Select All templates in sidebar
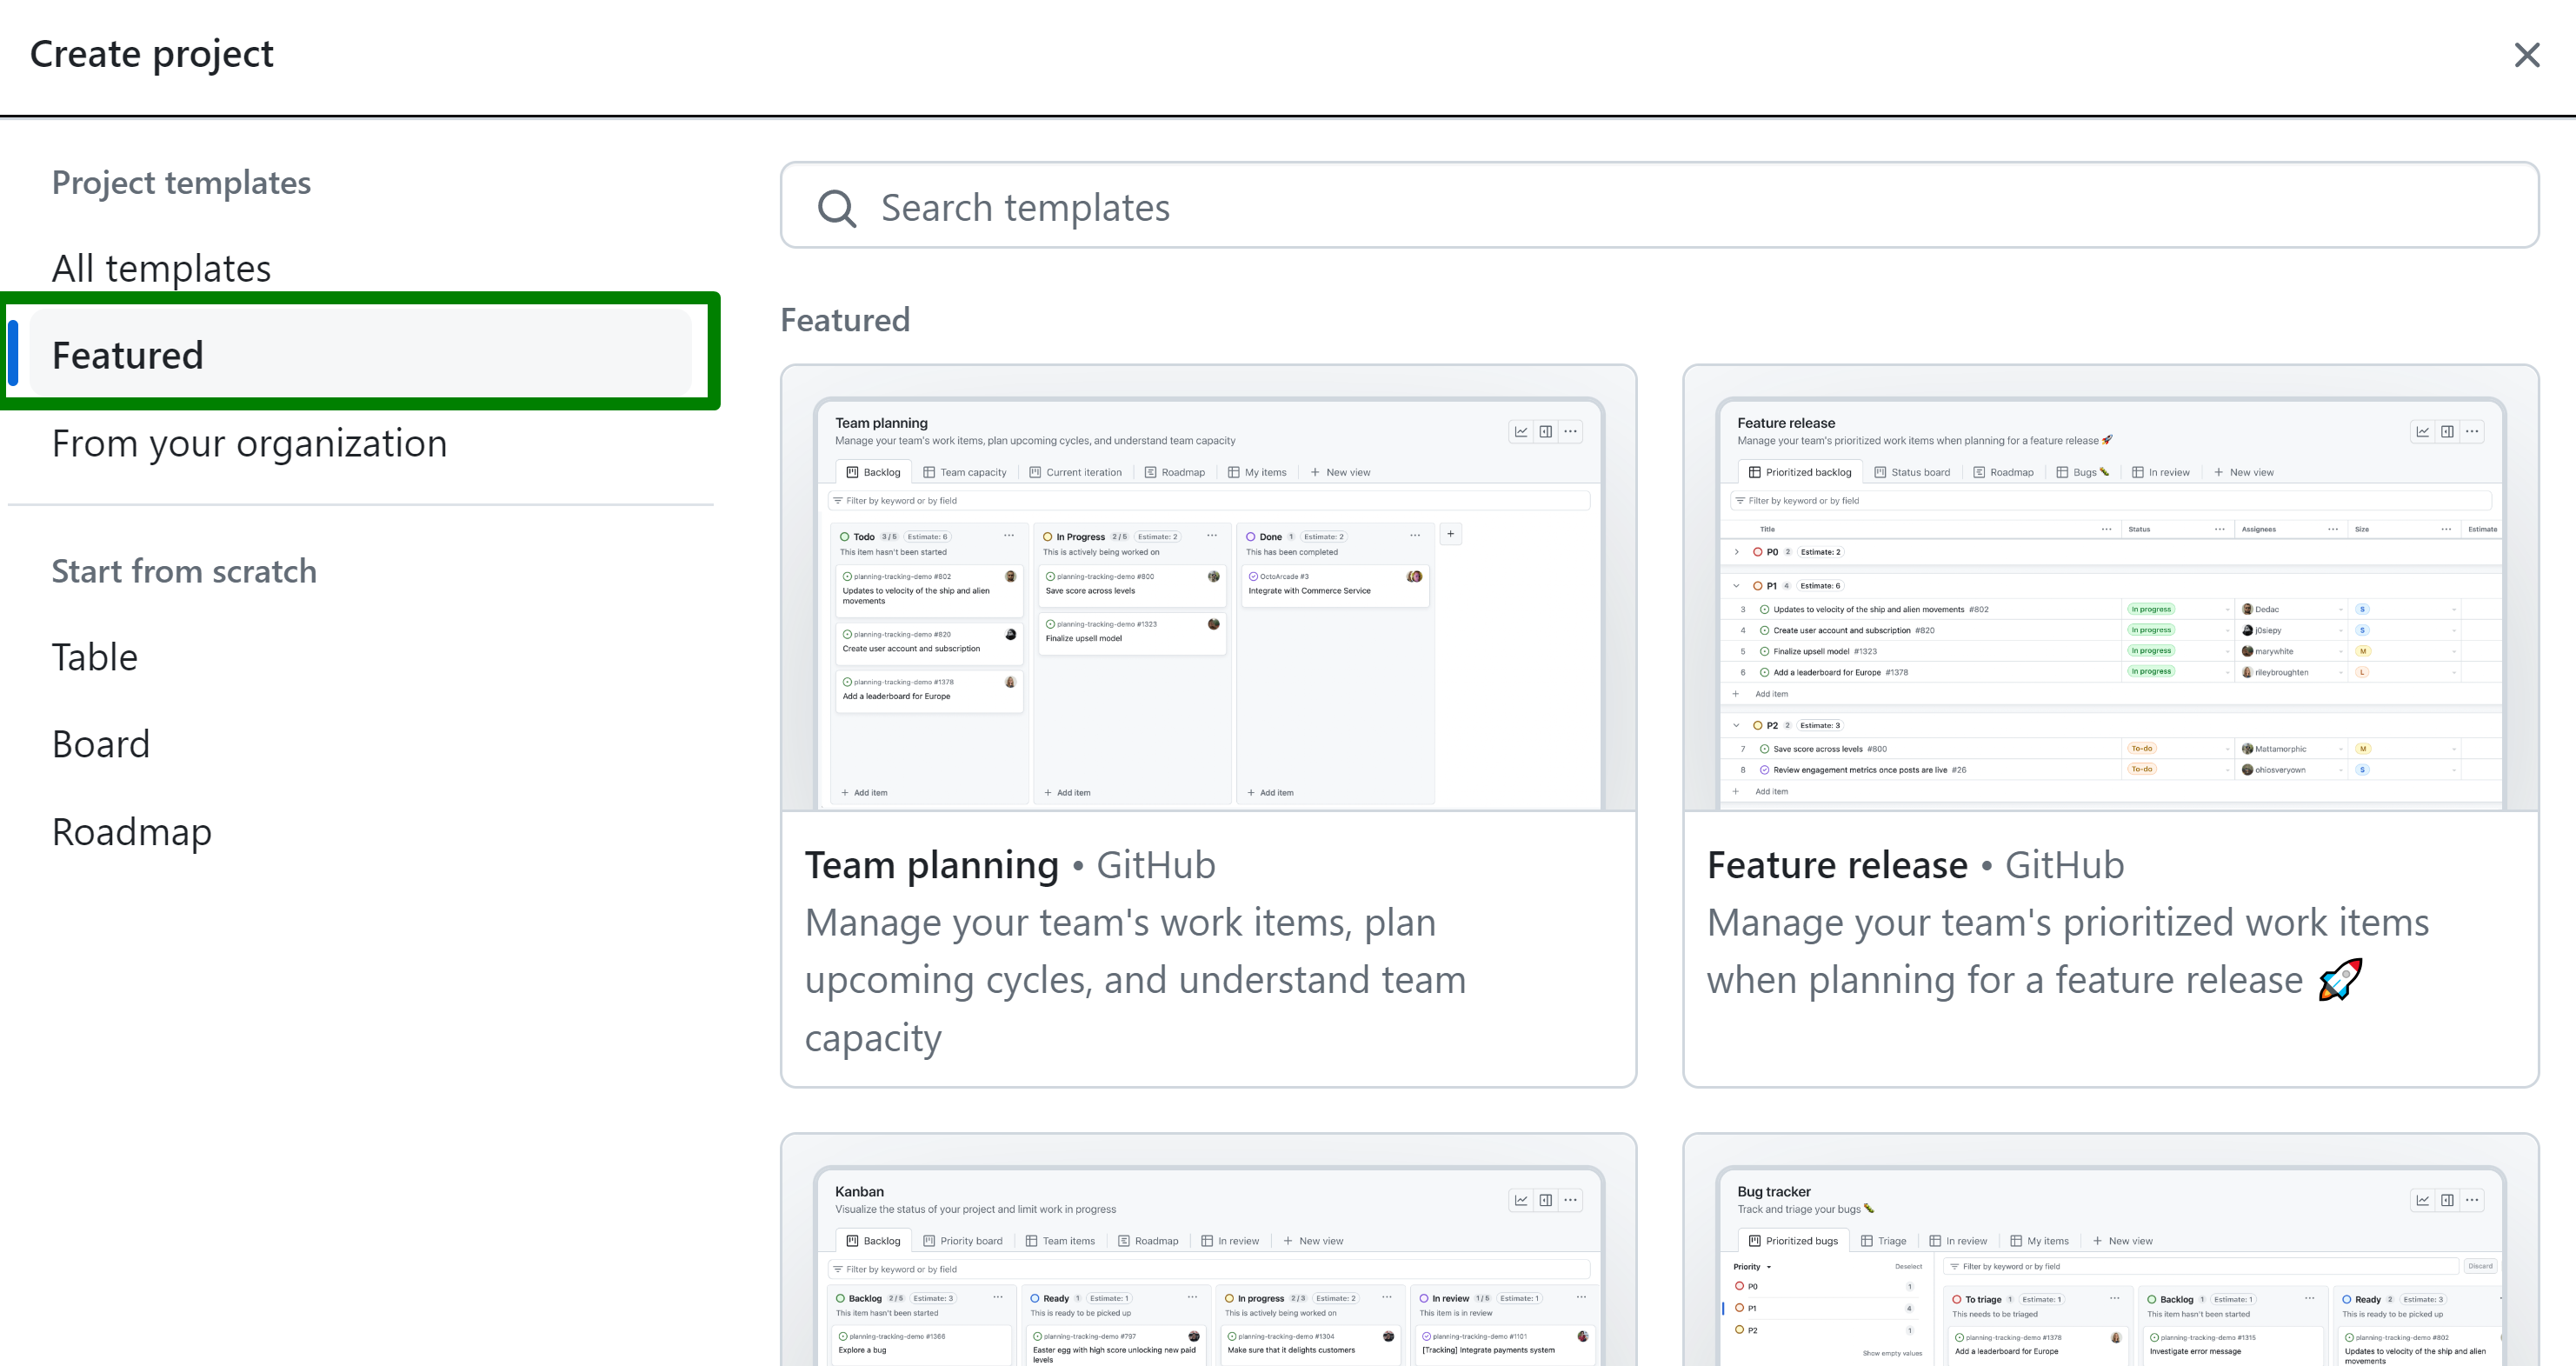The width and height of the screenshot is (2576, 1366). tap(161, 268)
